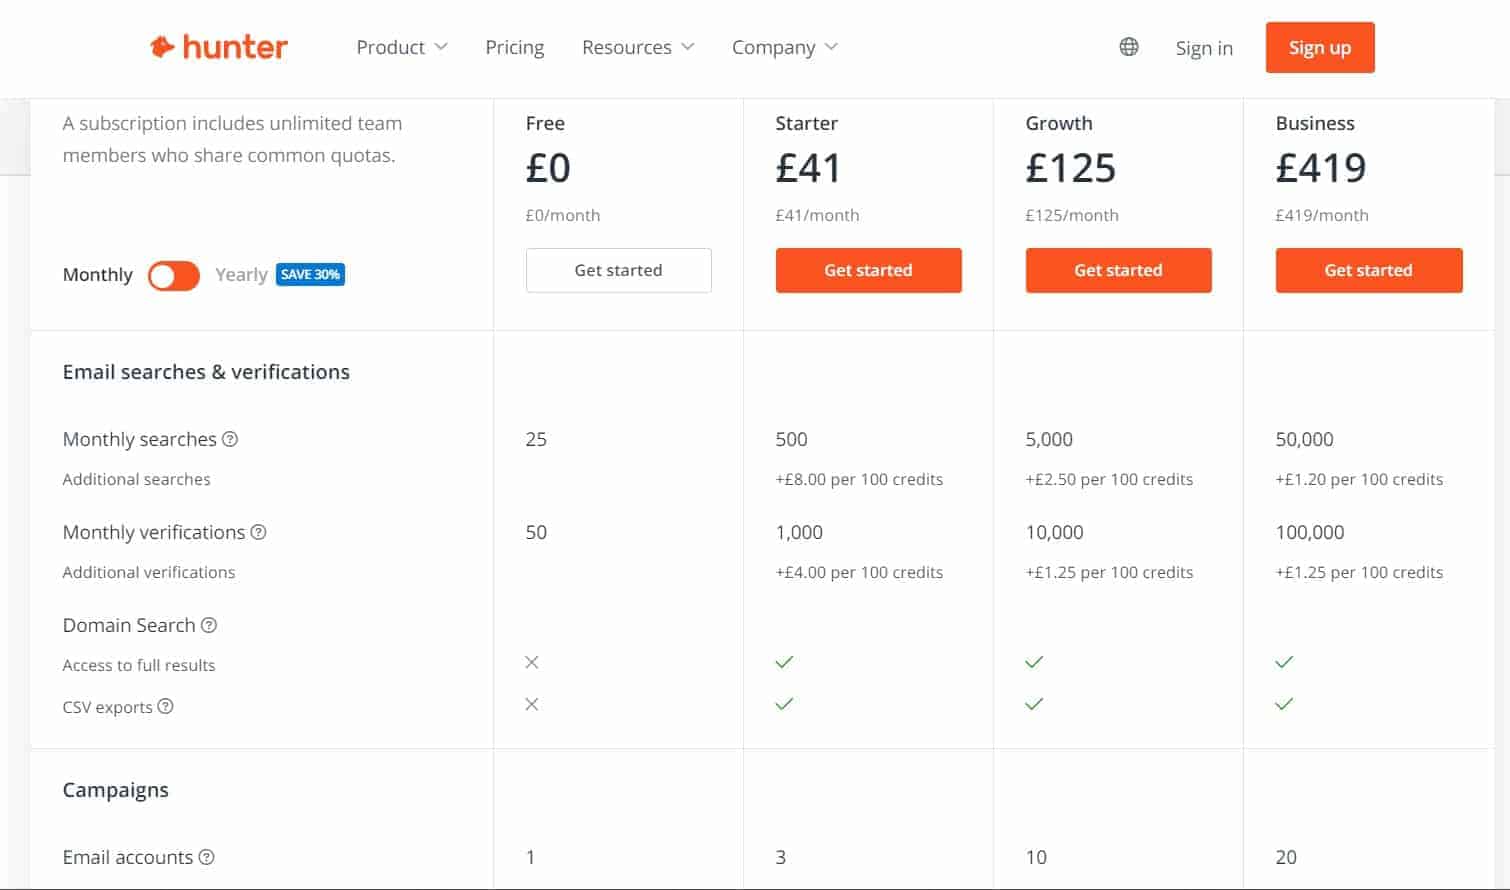Toggle billing from Monthly to Yearly
This screenshot has height=890, width=1510.
click(174, 275)
